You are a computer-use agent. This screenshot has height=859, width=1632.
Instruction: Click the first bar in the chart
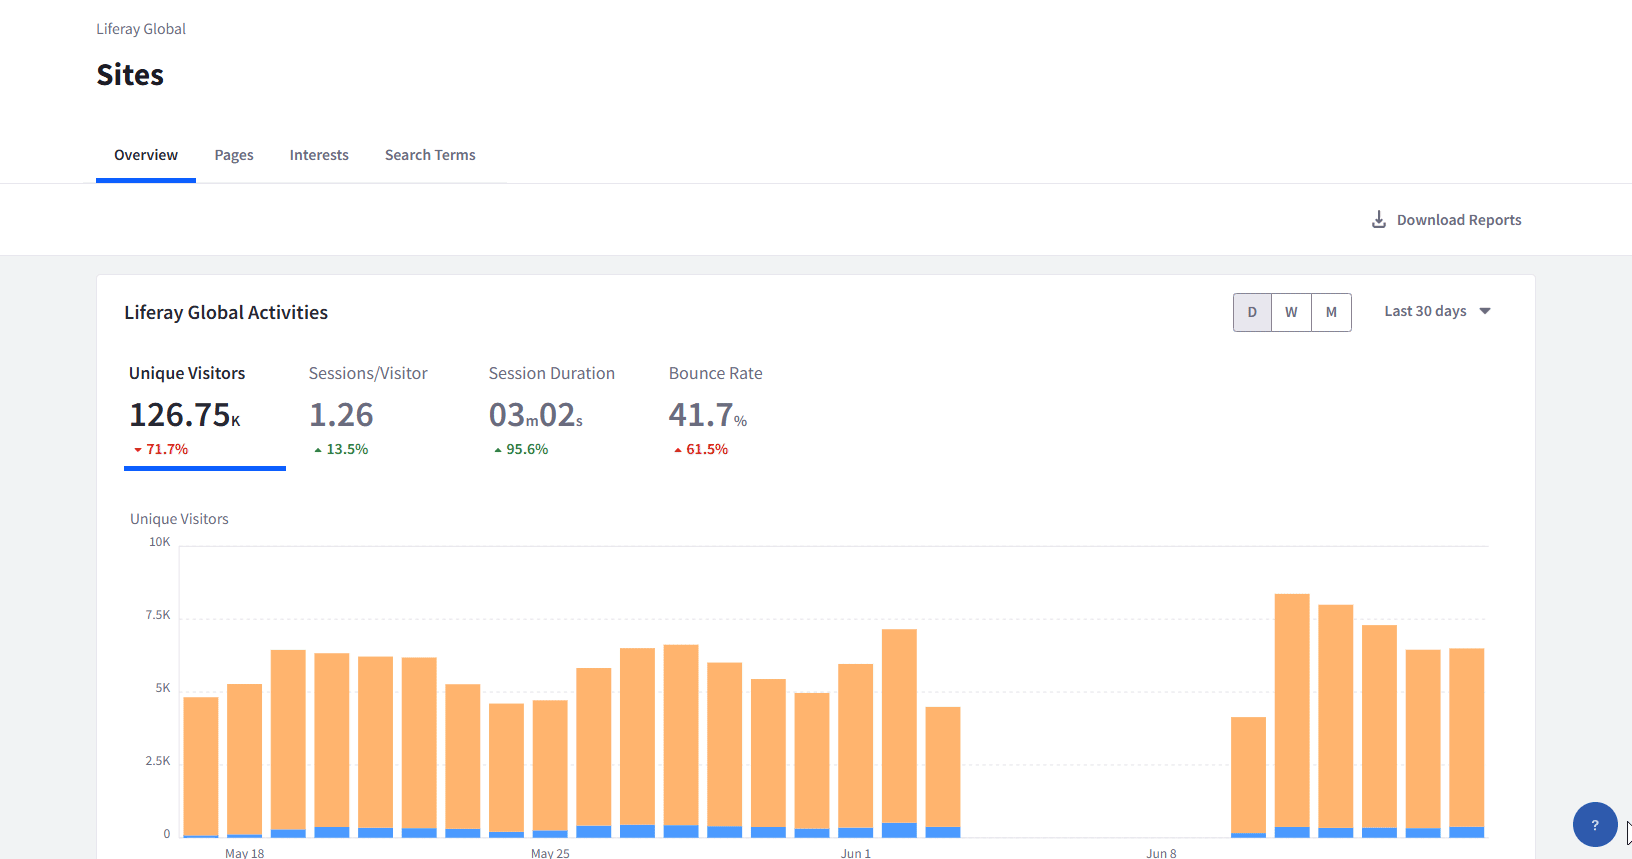[x=201, y=767]
